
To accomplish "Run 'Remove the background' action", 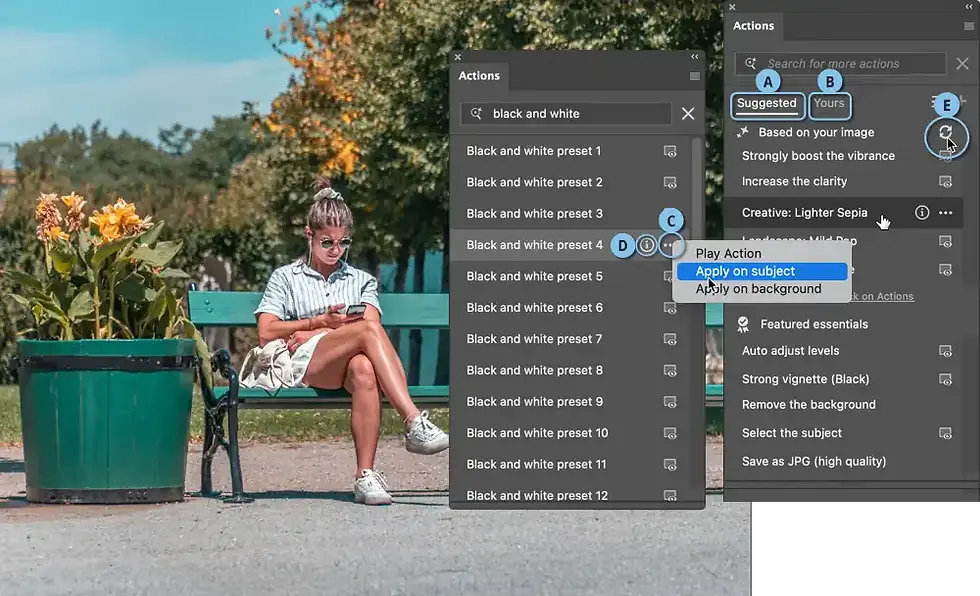I will pos(809,405).
